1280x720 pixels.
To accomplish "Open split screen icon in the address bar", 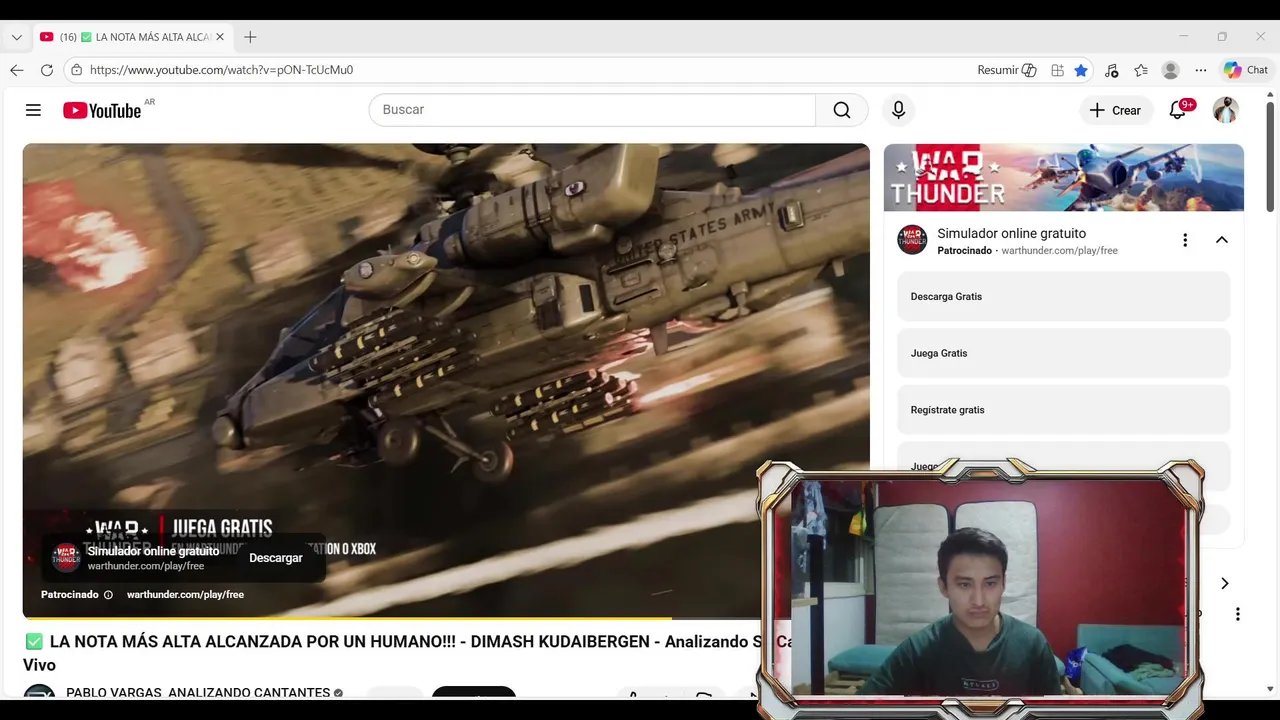I will tap(1057, 70).
